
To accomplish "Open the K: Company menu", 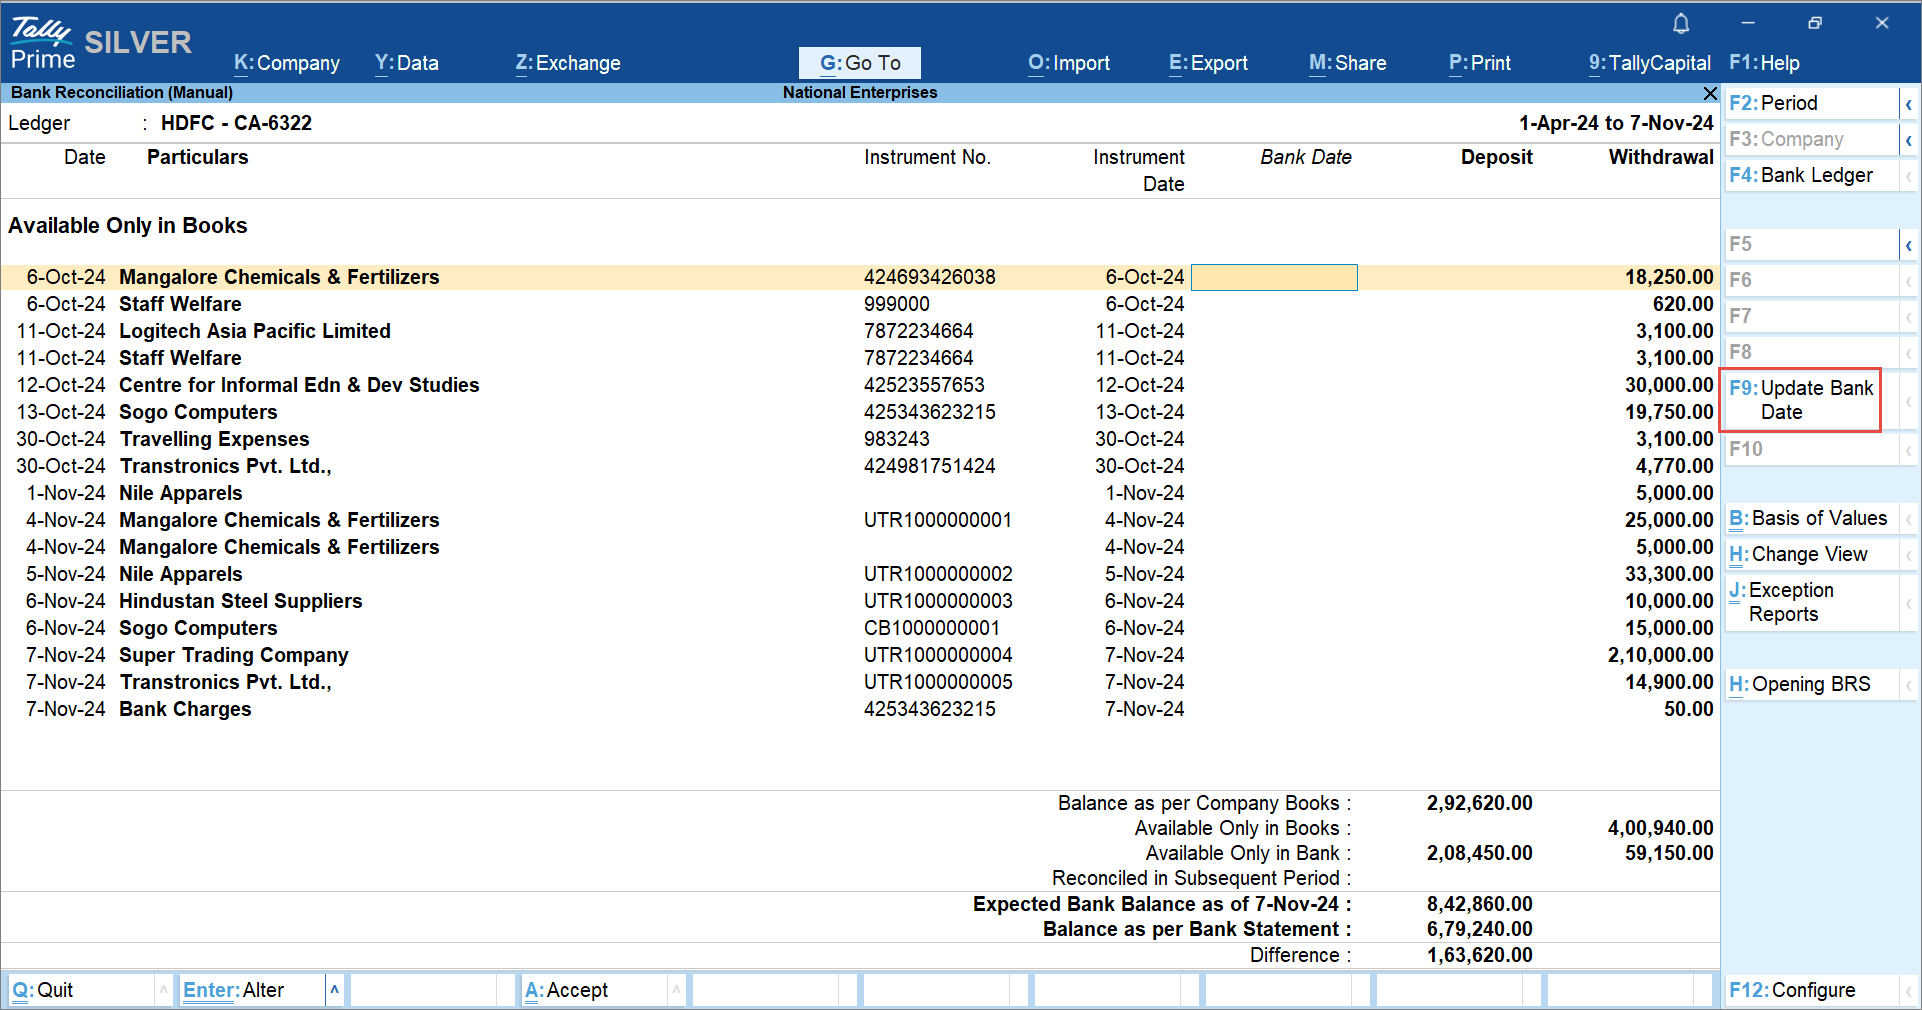I will pos(287,63).
